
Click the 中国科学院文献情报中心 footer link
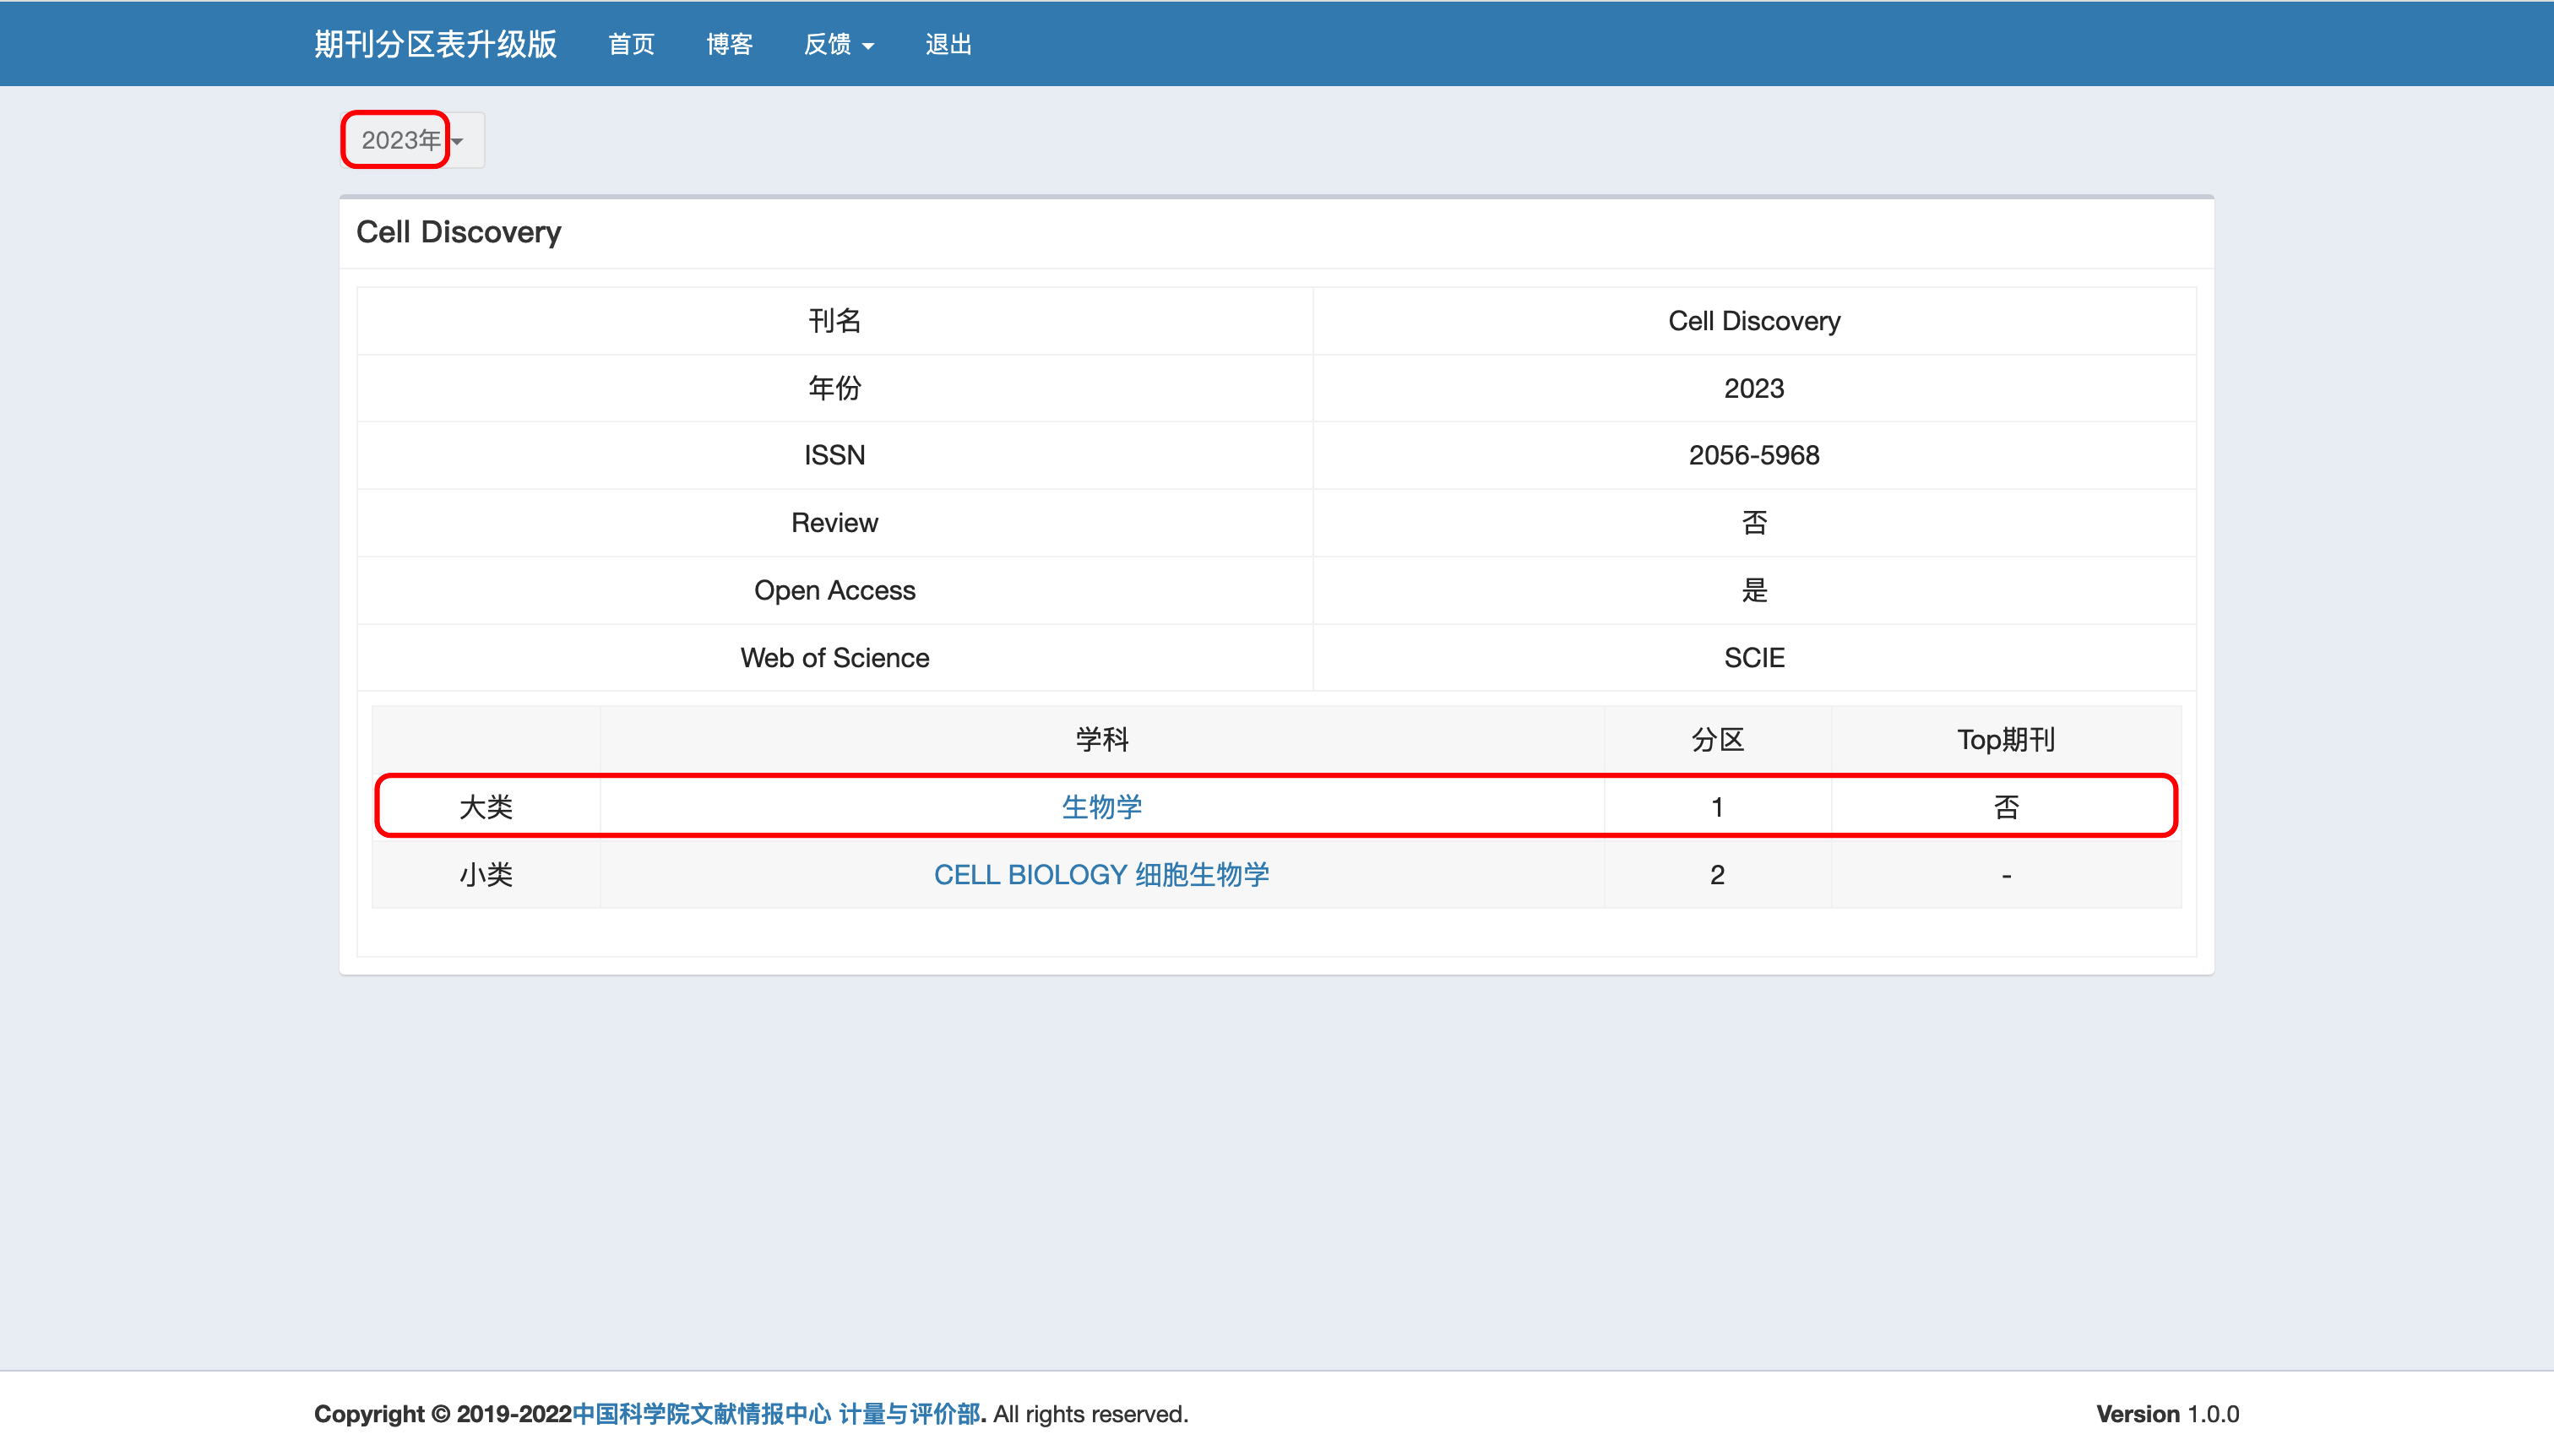(x=701, y=1414)
